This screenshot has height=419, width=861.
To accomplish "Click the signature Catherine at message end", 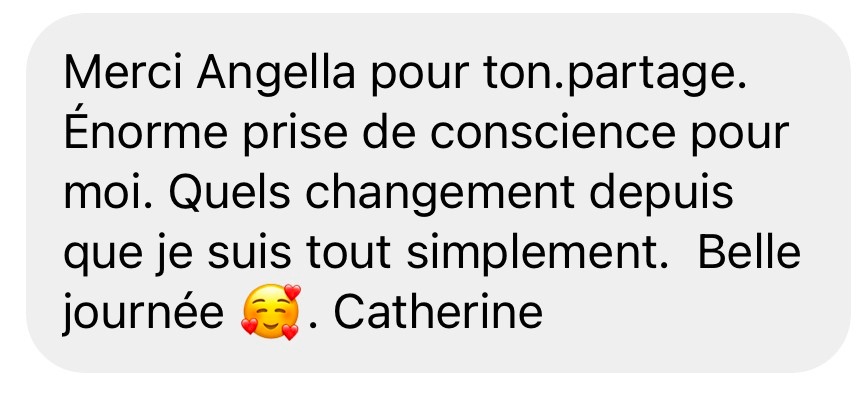I will click(438, 312).
